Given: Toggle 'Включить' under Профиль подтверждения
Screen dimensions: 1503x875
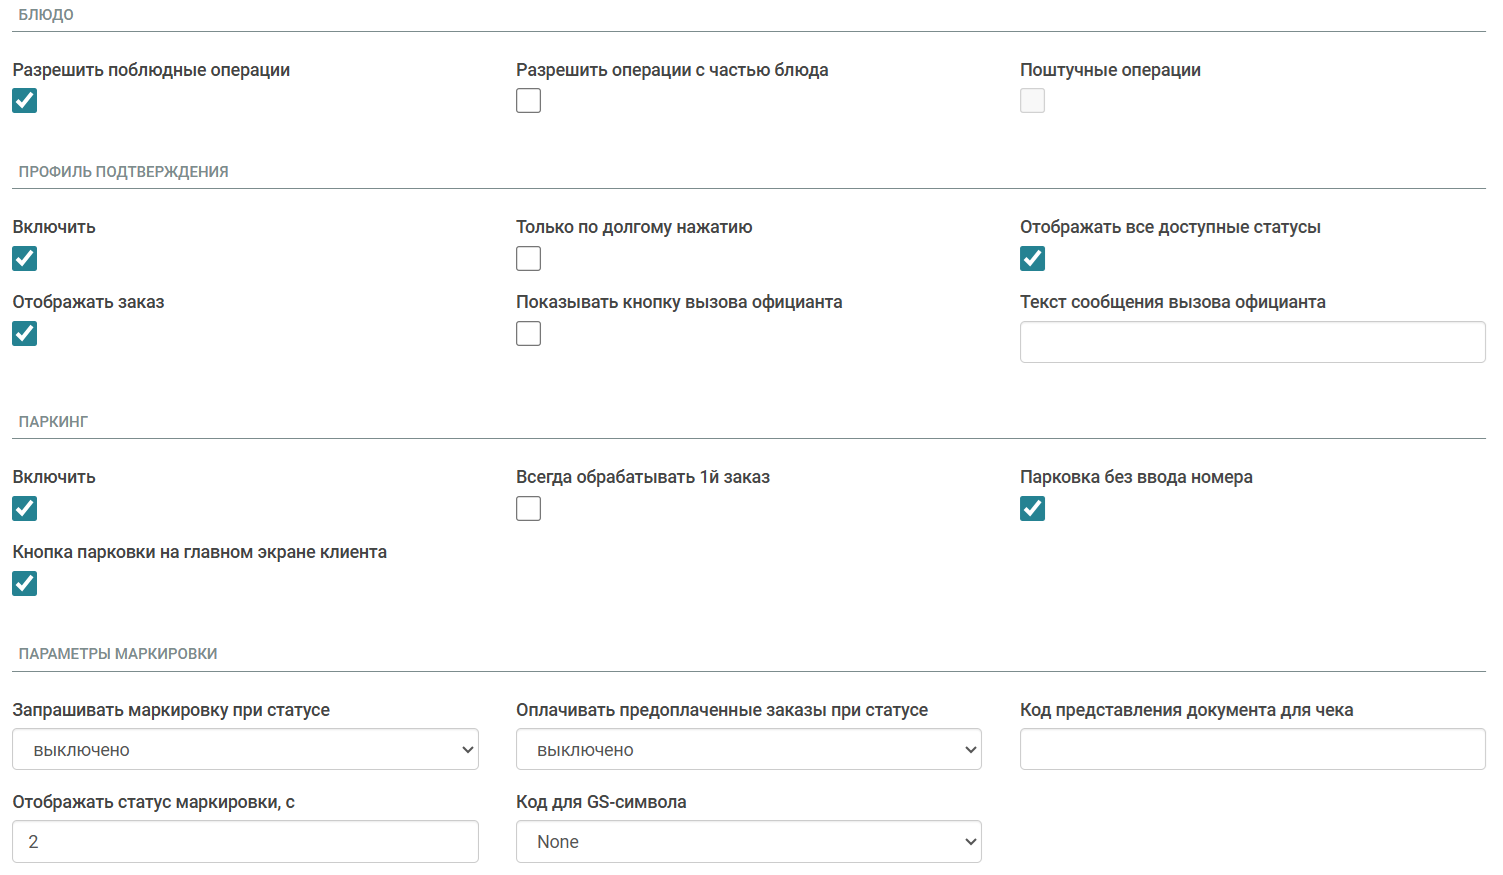Looking at the screenshot, I should [25, 259].
